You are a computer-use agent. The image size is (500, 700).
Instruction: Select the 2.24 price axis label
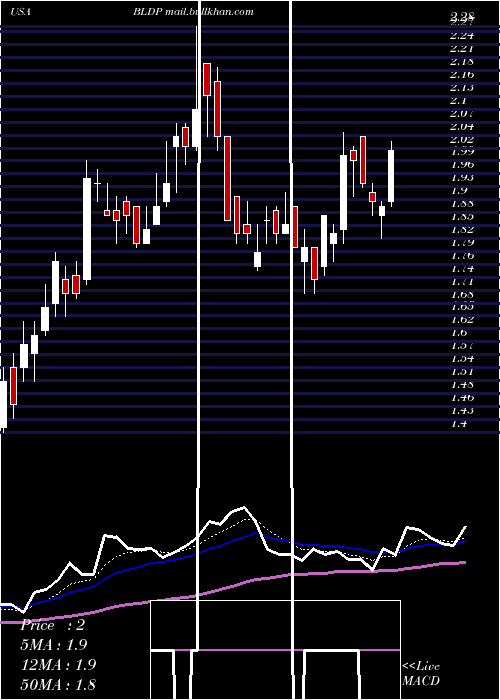(x=462, y=36)
